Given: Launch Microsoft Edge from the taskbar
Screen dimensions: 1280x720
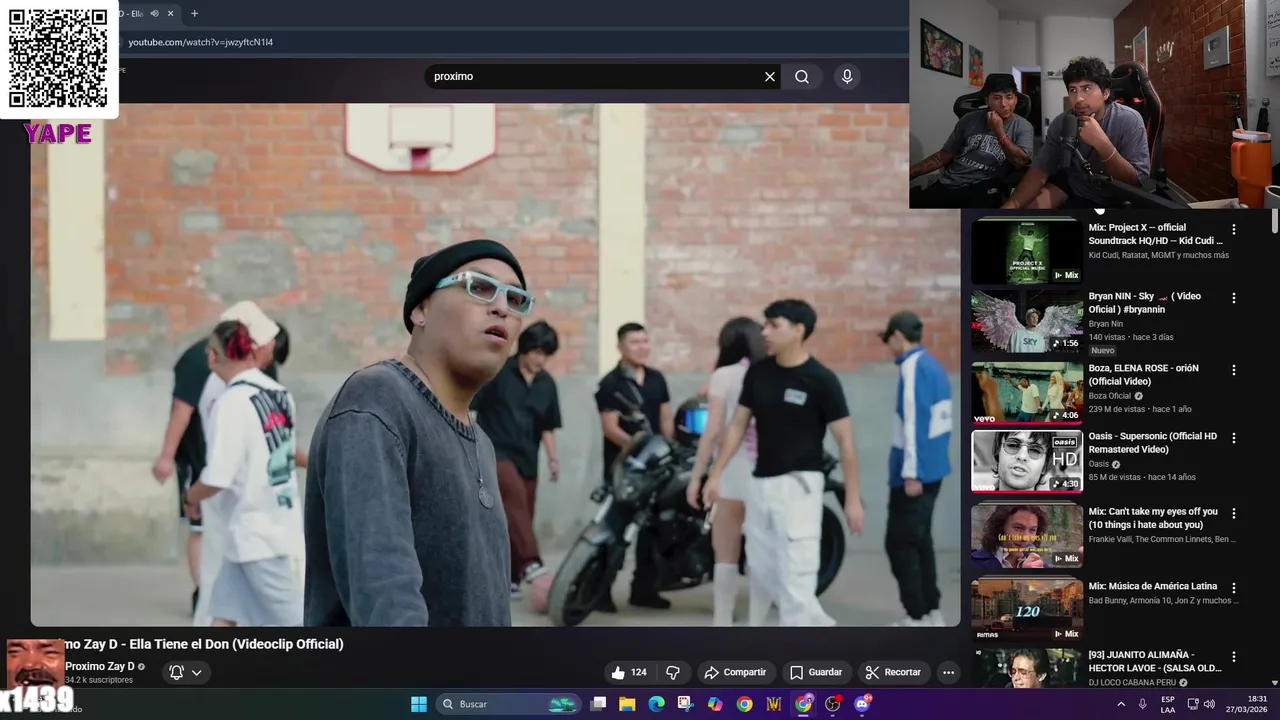Looking at the screenshot, I should (656, 704).
